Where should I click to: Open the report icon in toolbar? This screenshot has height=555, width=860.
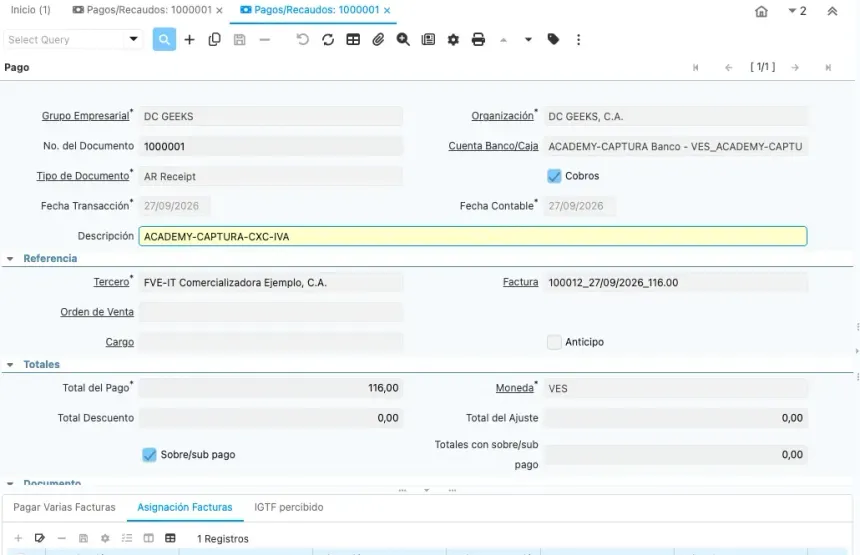428,39
